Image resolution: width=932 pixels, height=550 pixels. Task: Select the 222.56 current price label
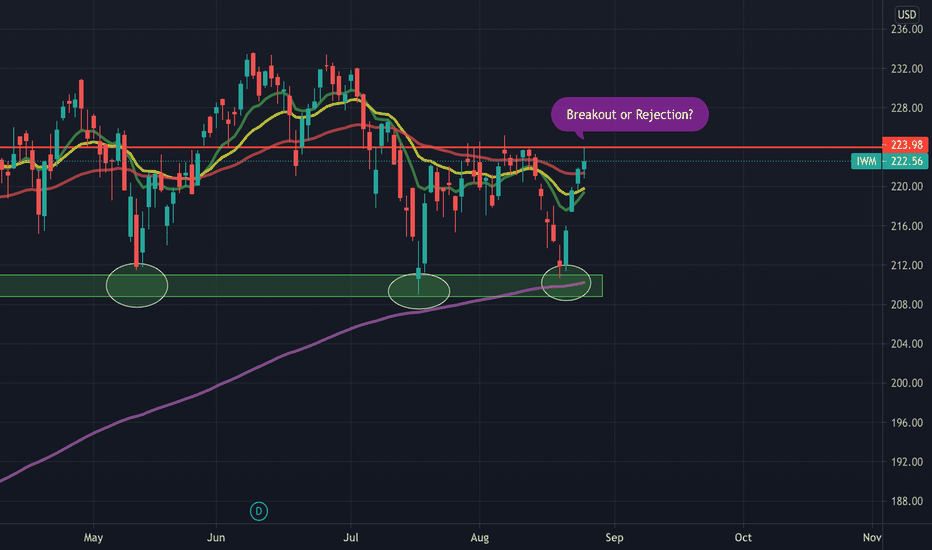pos(905,161)
